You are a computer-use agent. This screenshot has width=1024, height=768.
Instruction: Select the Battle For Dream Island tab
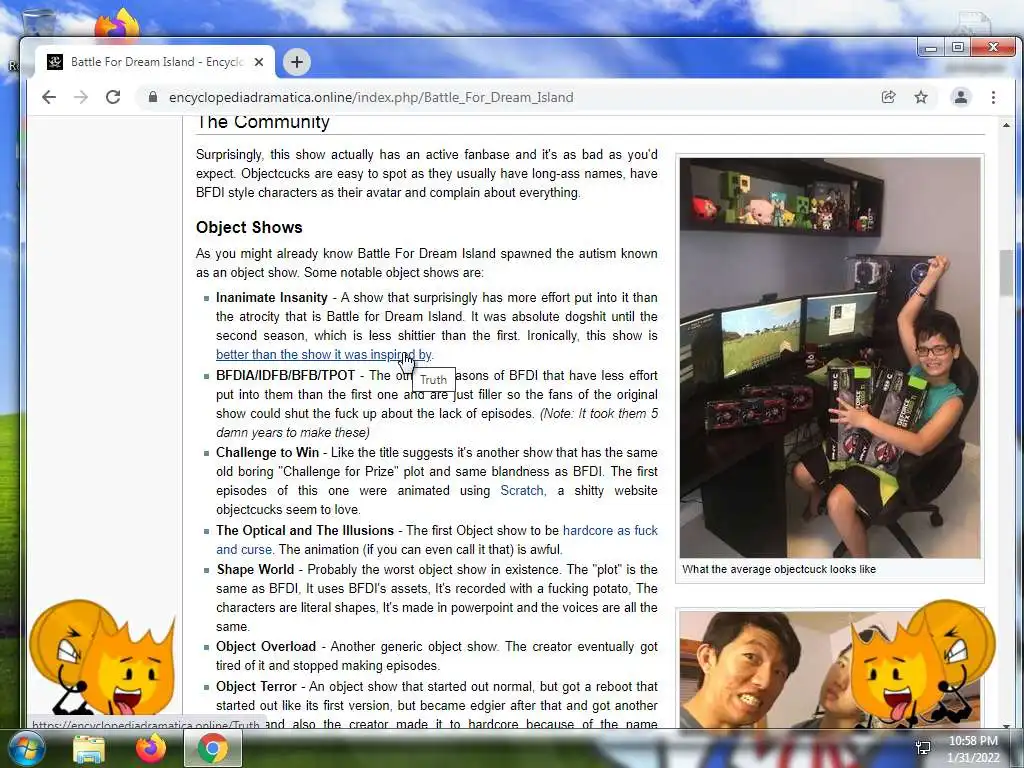[155, 62]
